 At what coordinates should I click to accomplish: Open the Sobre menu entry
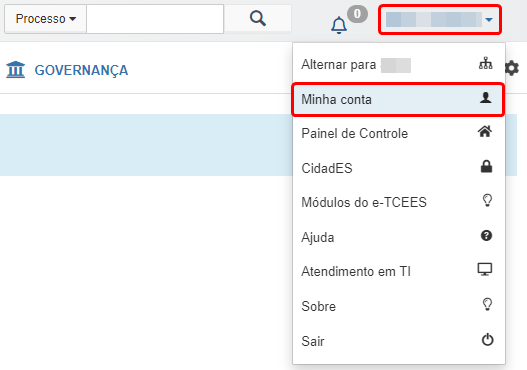399,306
